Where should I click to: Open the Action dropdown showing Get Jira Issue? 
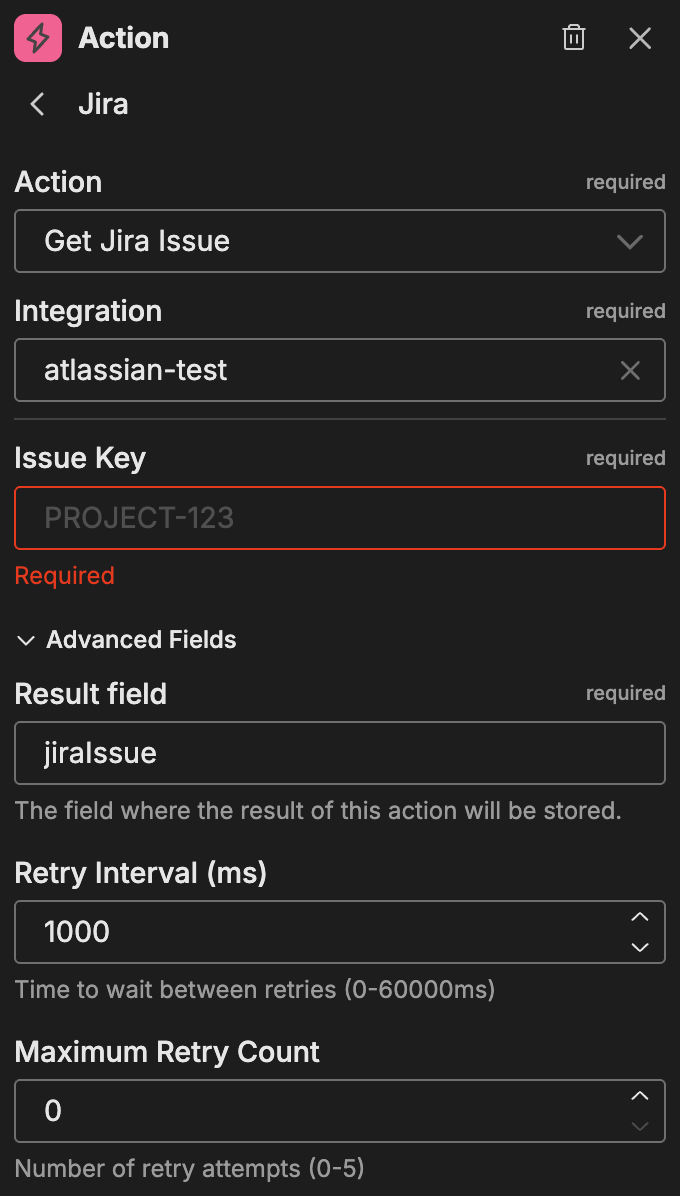click(x=340, y=241)
